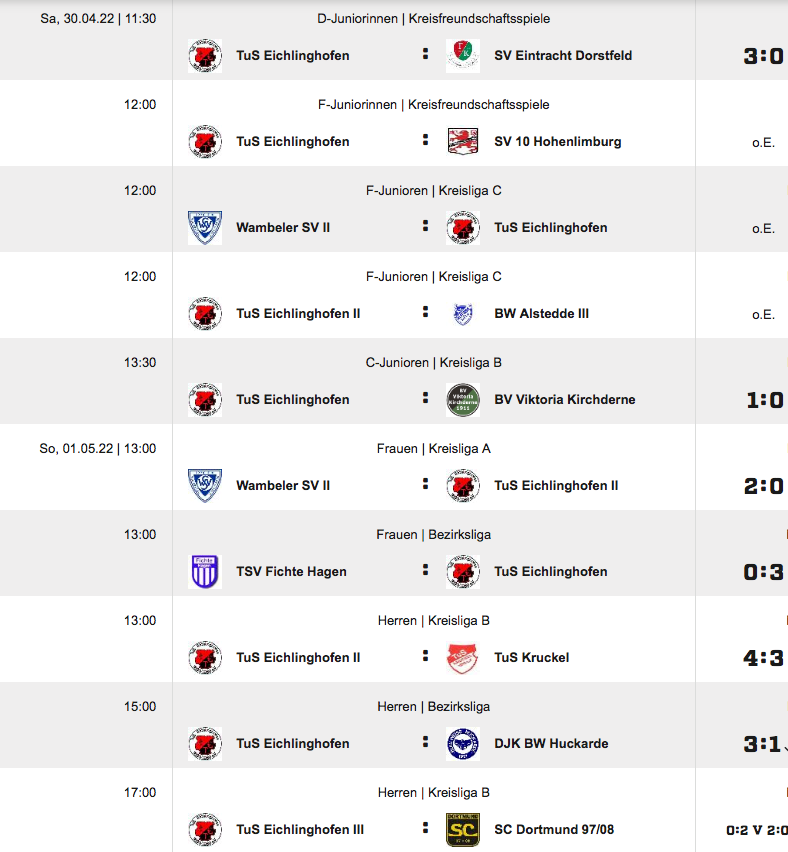Click the Herren | Bezirksliga competition heading
This screenshot has width=788, height=852.
tap(434, 706)
